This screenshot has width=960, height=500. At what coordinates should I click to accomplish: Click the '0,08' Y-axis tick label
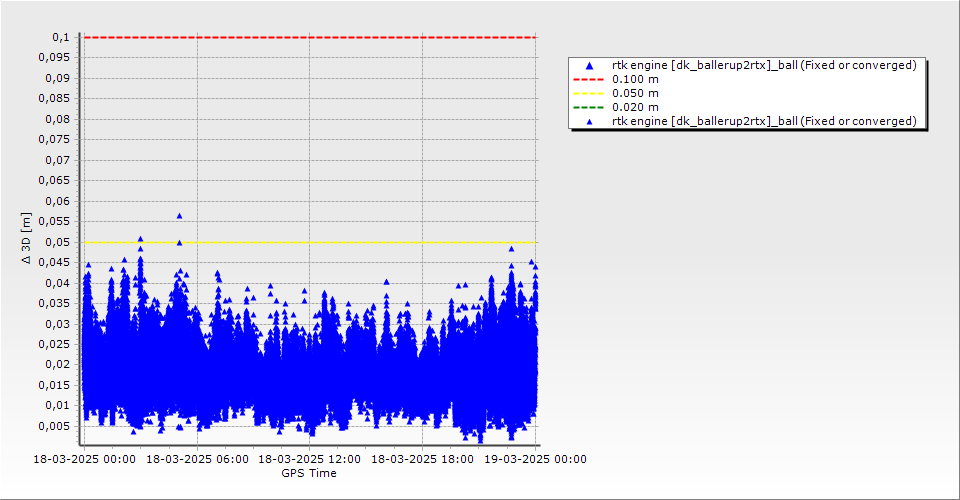tap(58, 119)
